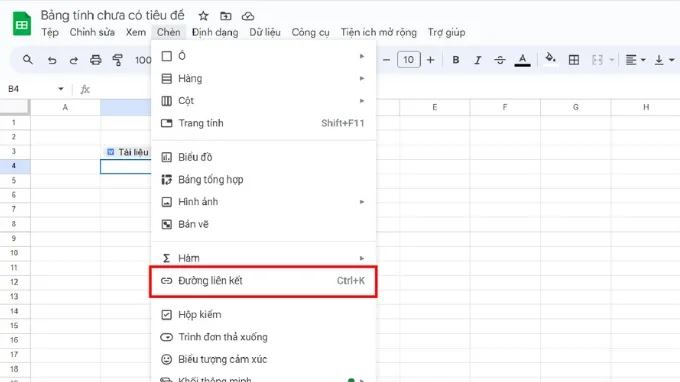Click the search menus magnifier icon

[x=28, y=60]
